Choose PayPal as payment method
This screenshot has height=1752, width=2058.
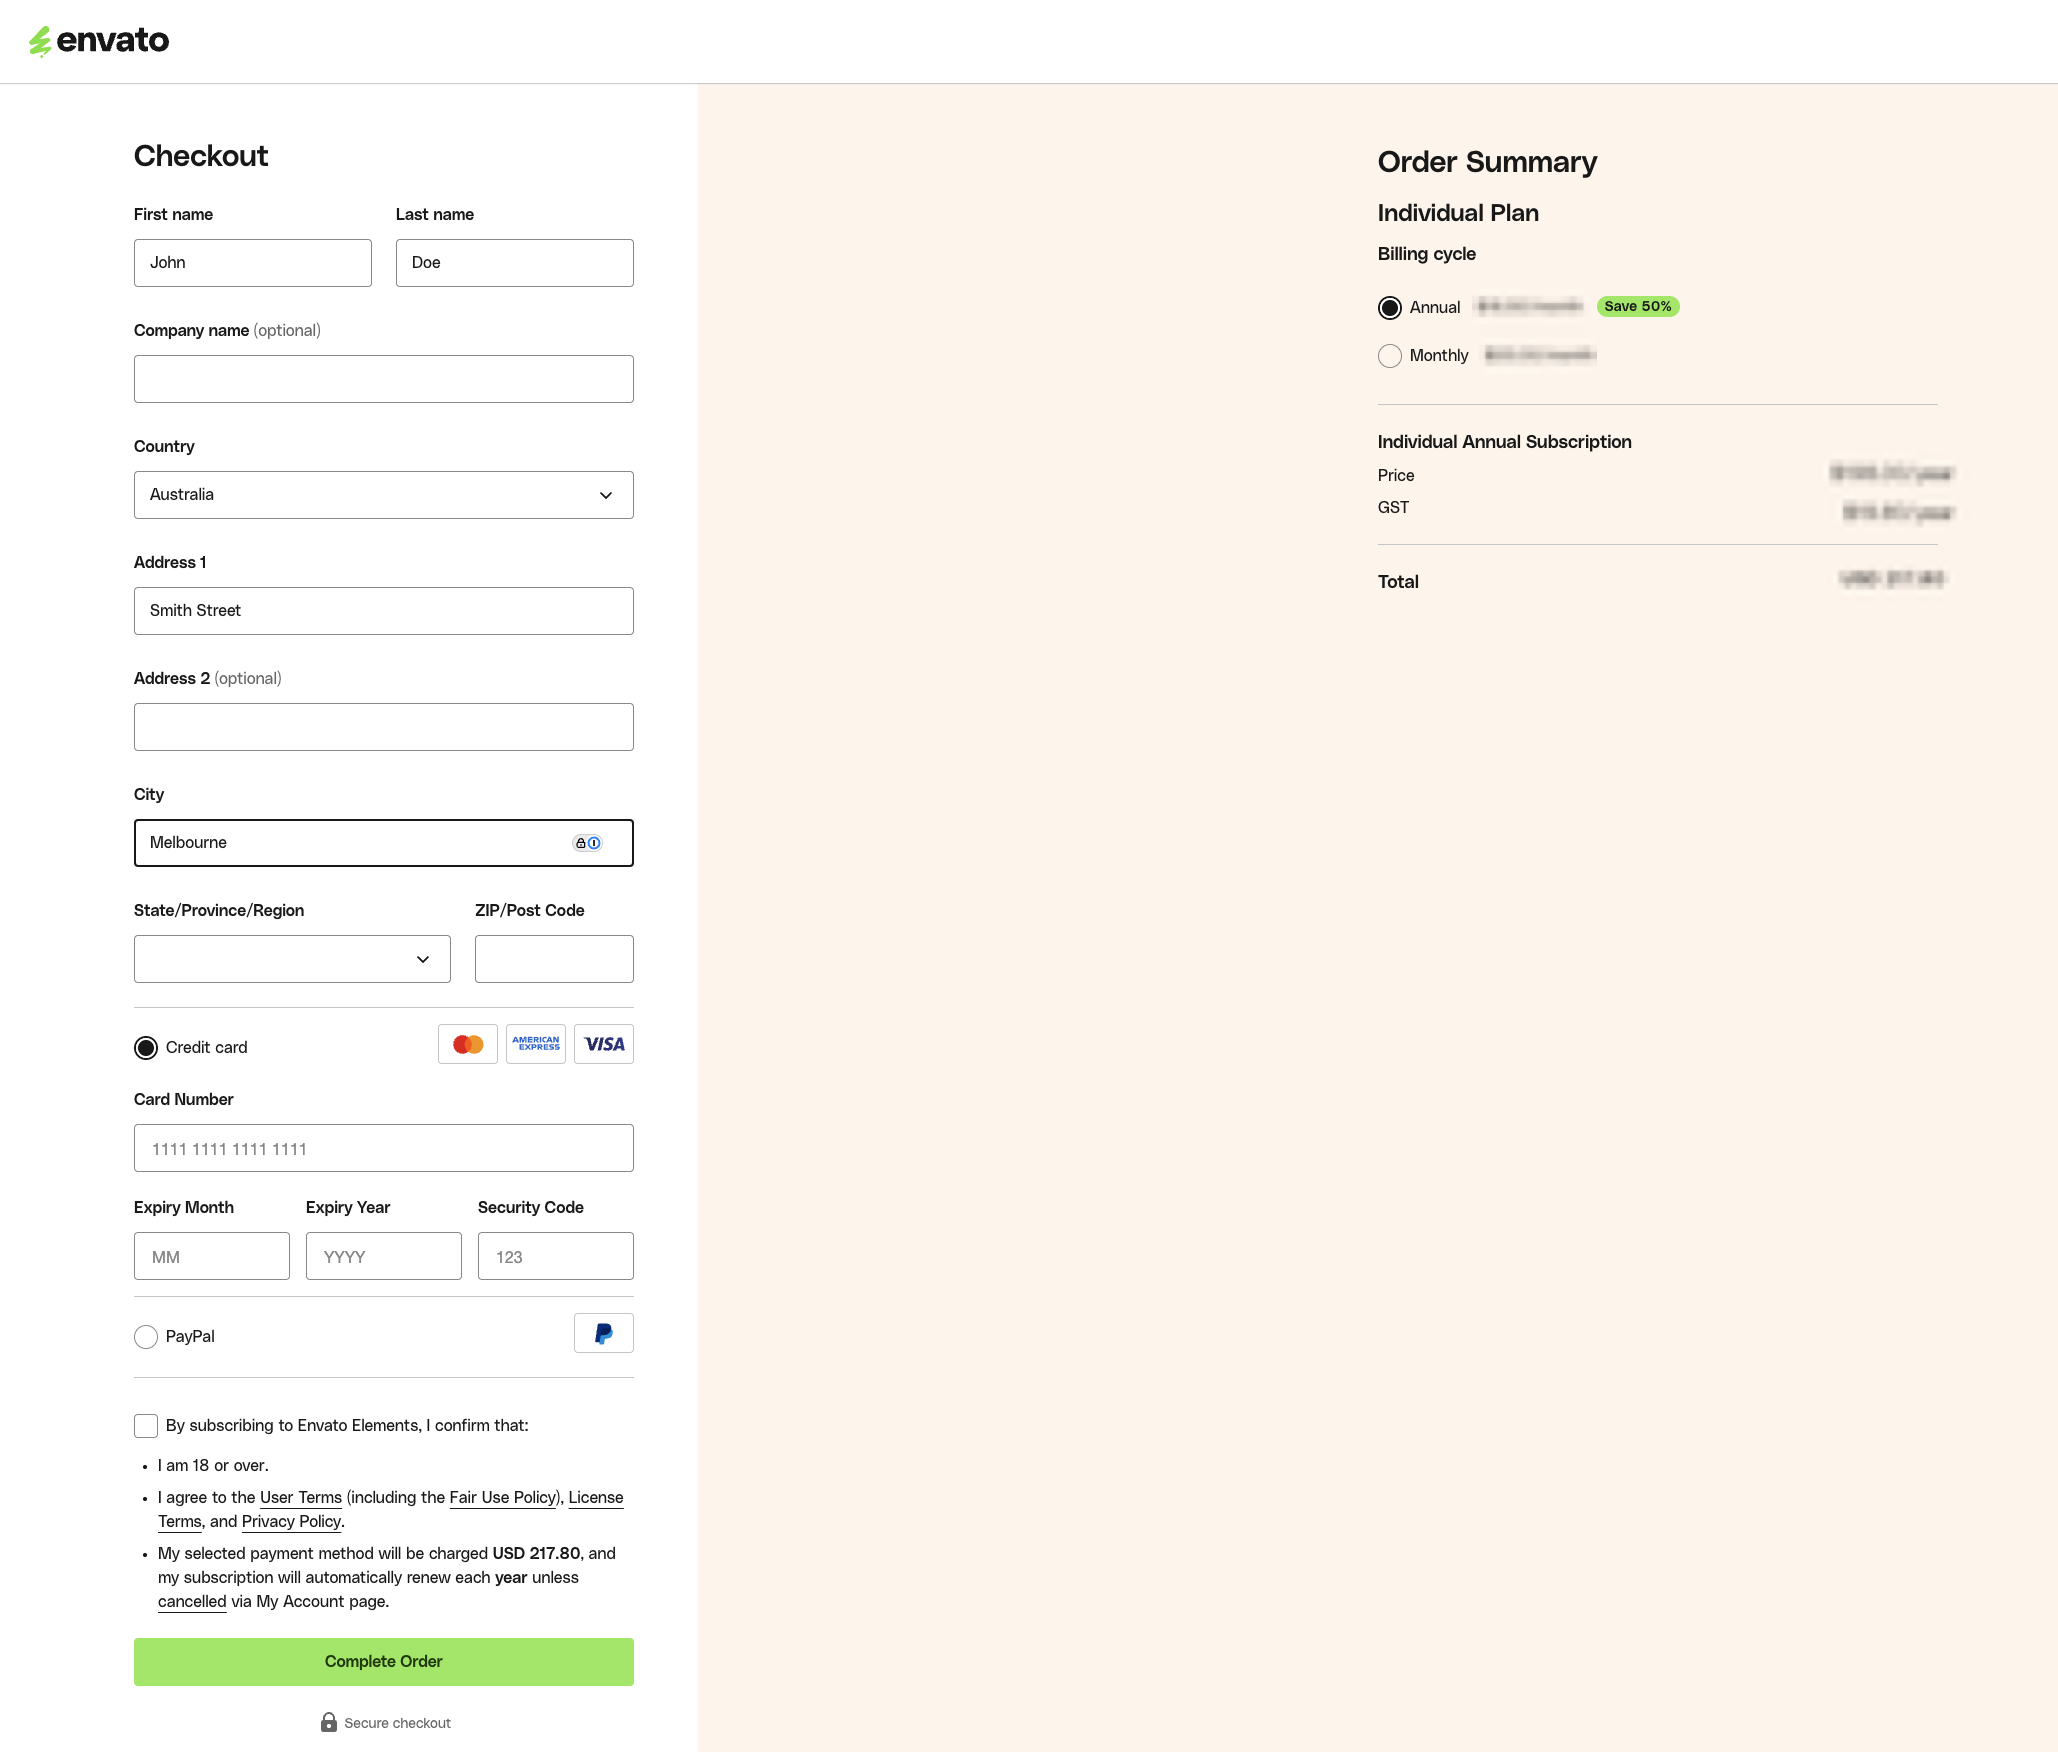coord(146,1337)
